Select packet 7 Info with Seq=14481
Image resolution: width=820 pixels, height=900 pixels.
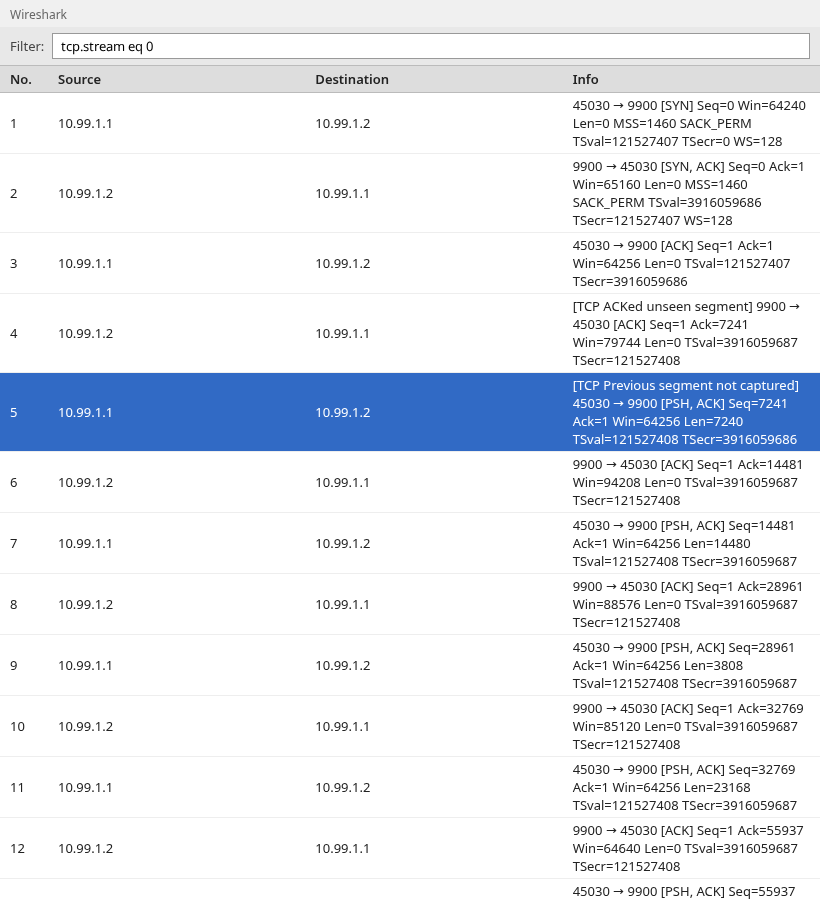685,543
